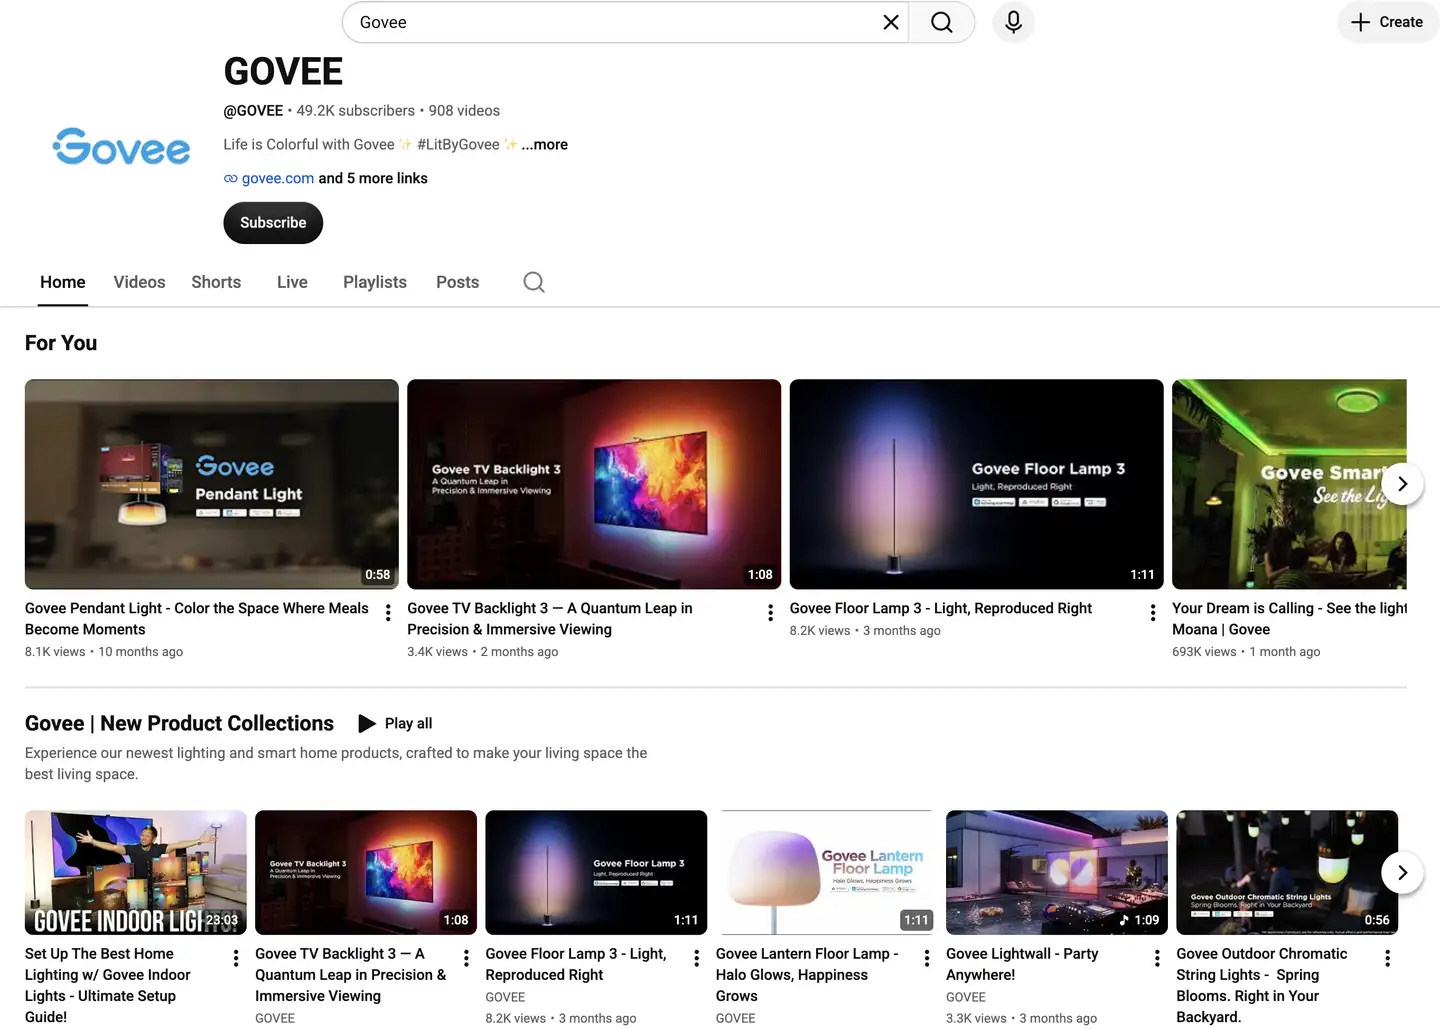The width and height of the screenshot is (1440, 1029).
Task: Play For You Floor Lamp 3 thumbnail
Action: click(x=977, y=484)
